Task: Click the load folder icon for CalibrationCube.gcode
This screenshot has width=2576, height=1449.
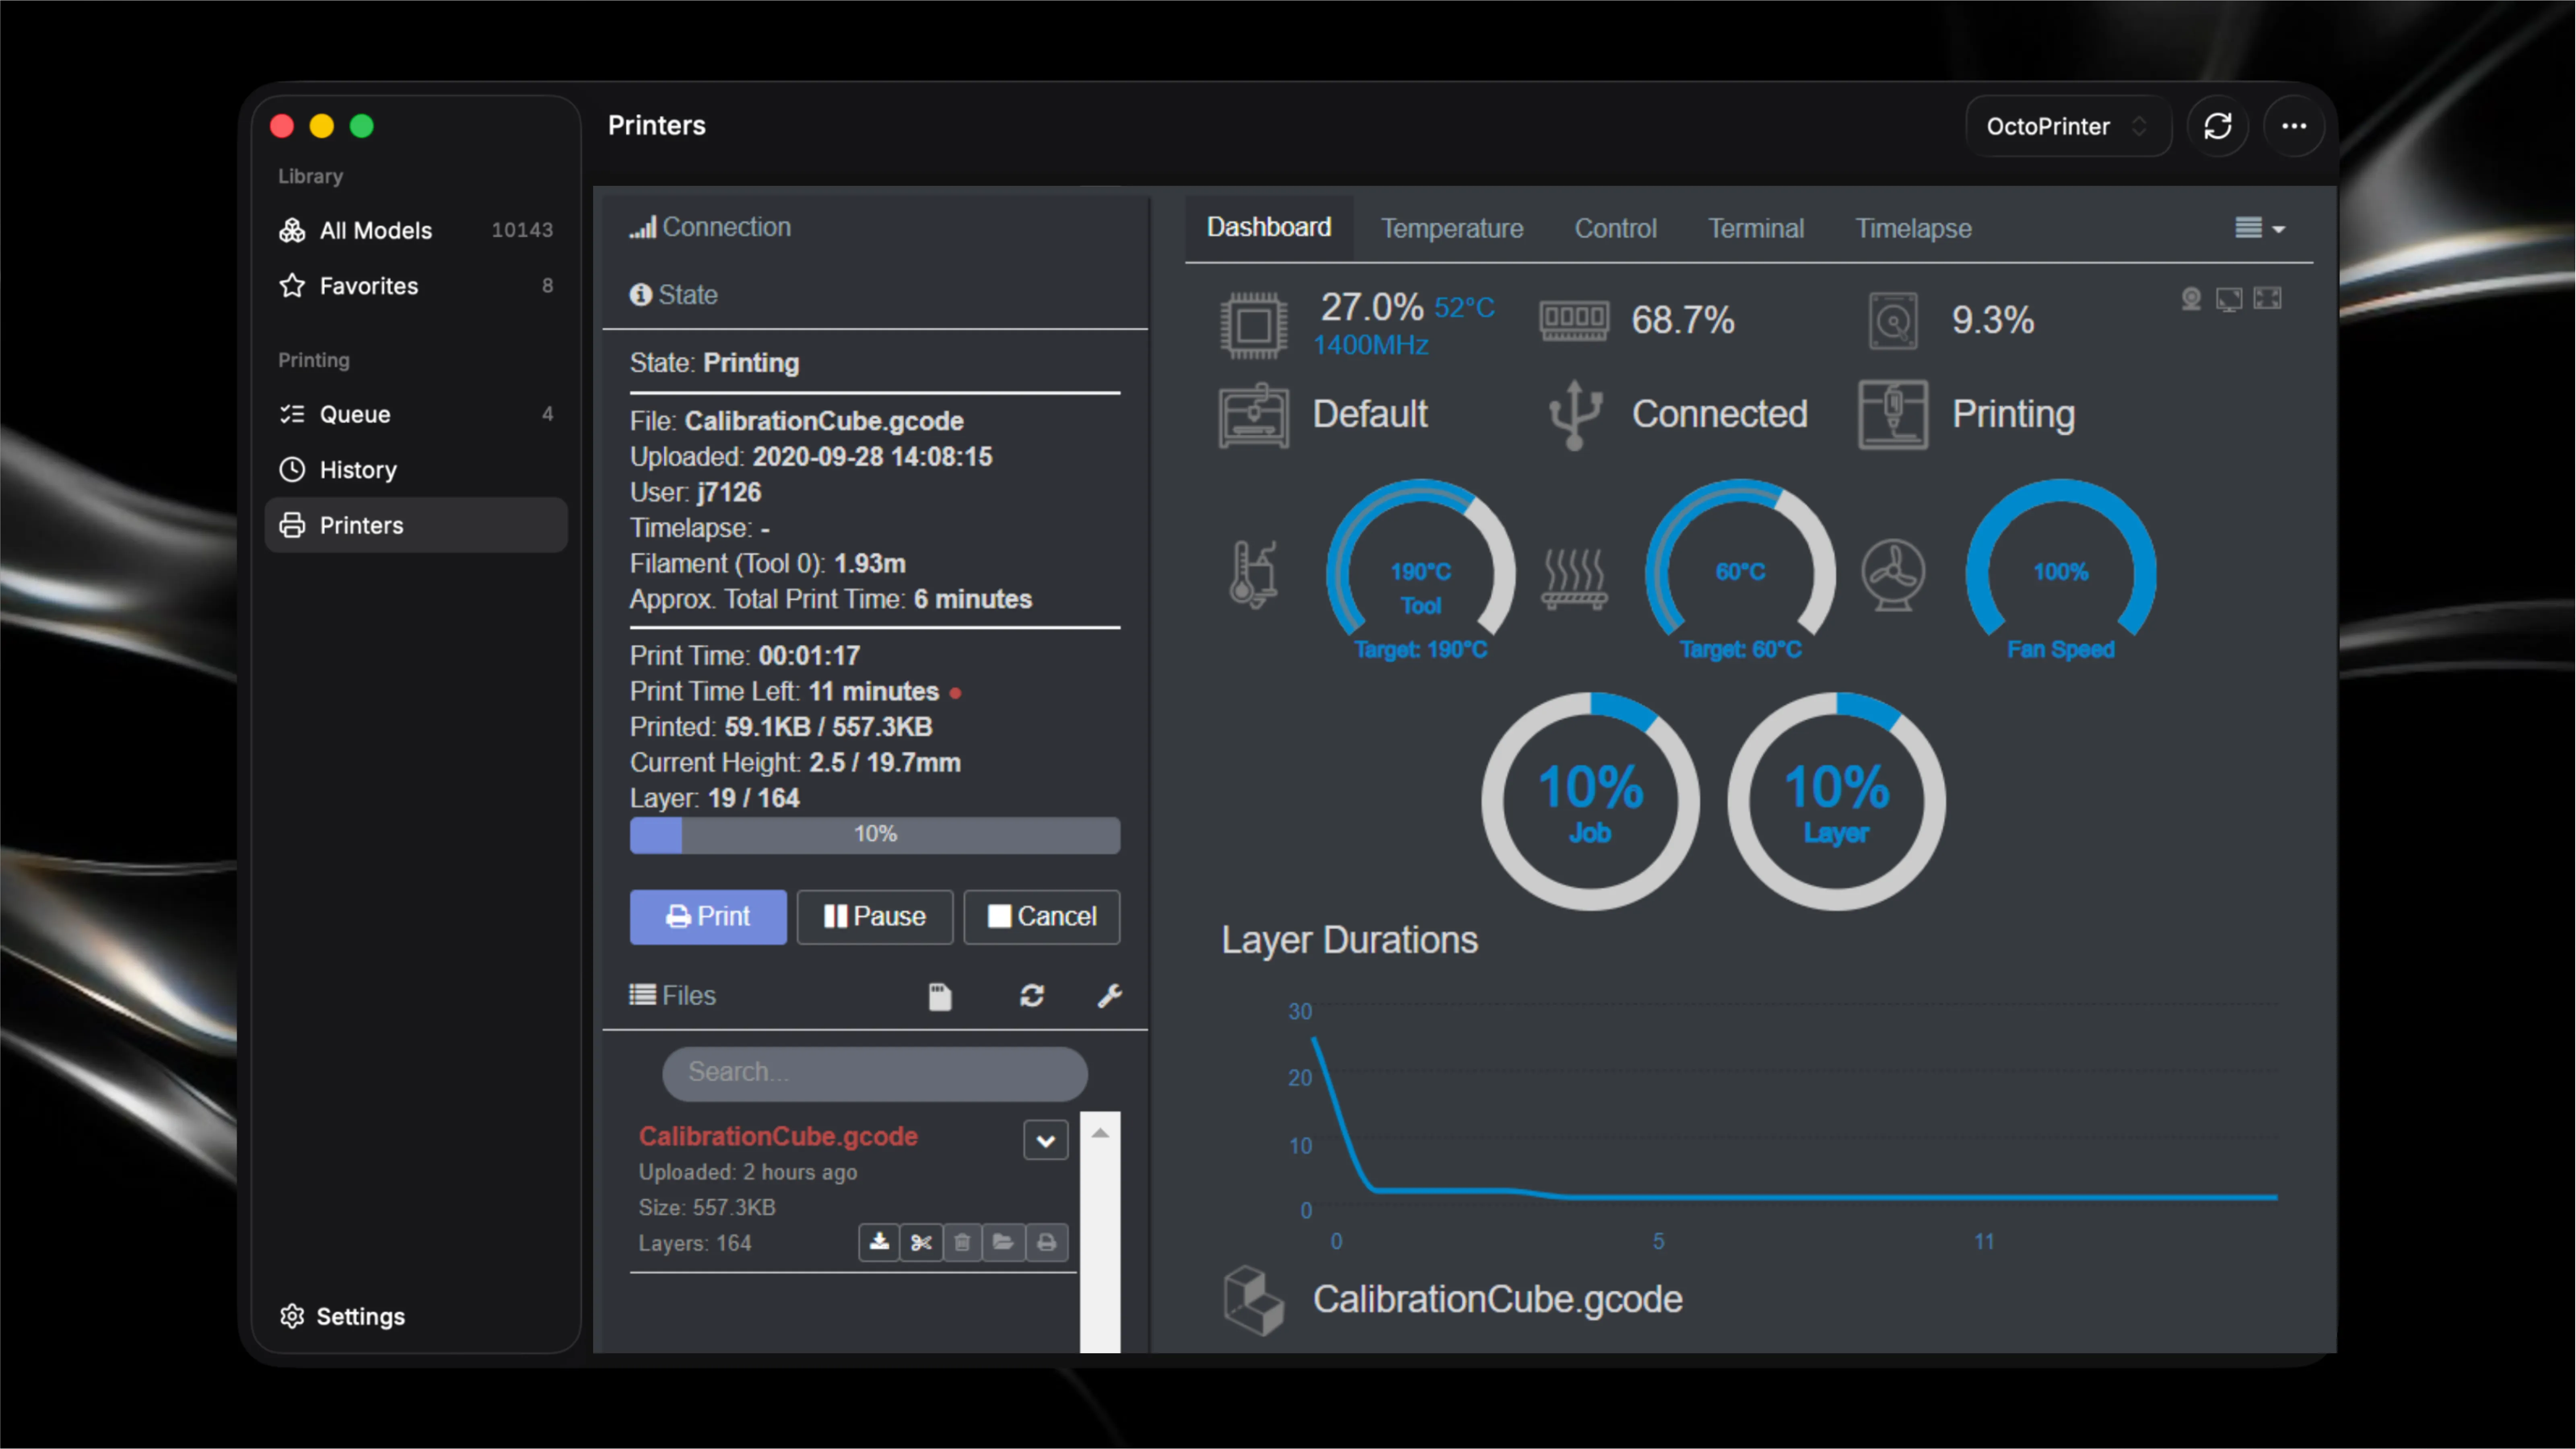Action: click(1003, 1243)
